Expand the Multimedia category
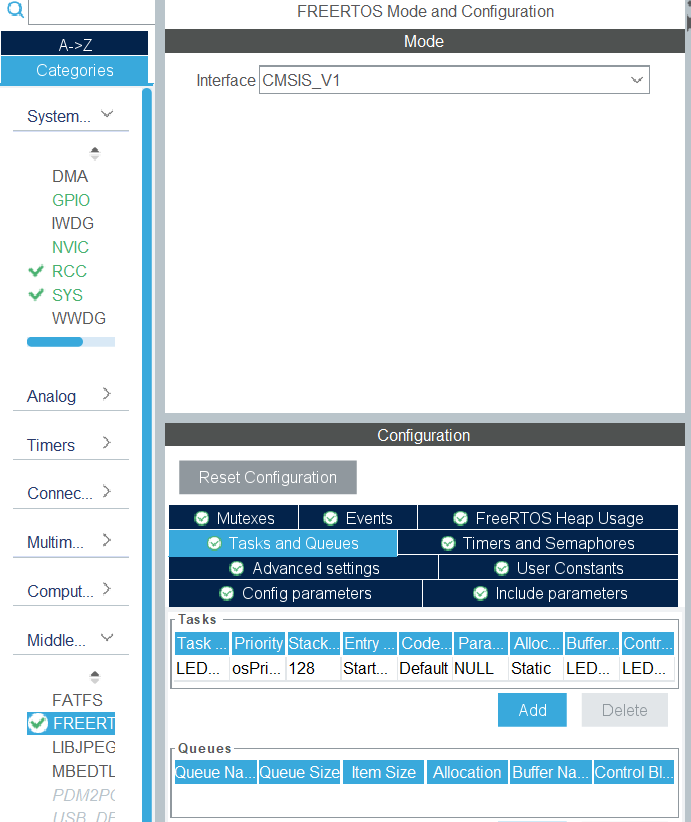The image size is (691, 822). point(106,540)
